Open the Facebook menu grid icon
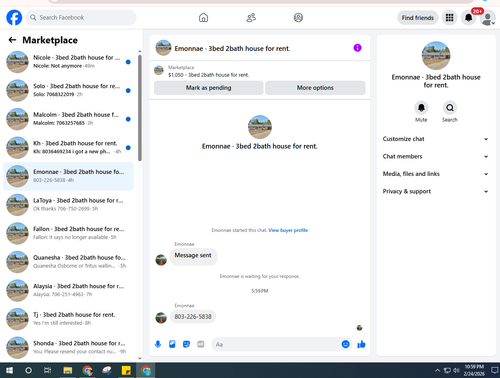 click(x=449, y=18)
